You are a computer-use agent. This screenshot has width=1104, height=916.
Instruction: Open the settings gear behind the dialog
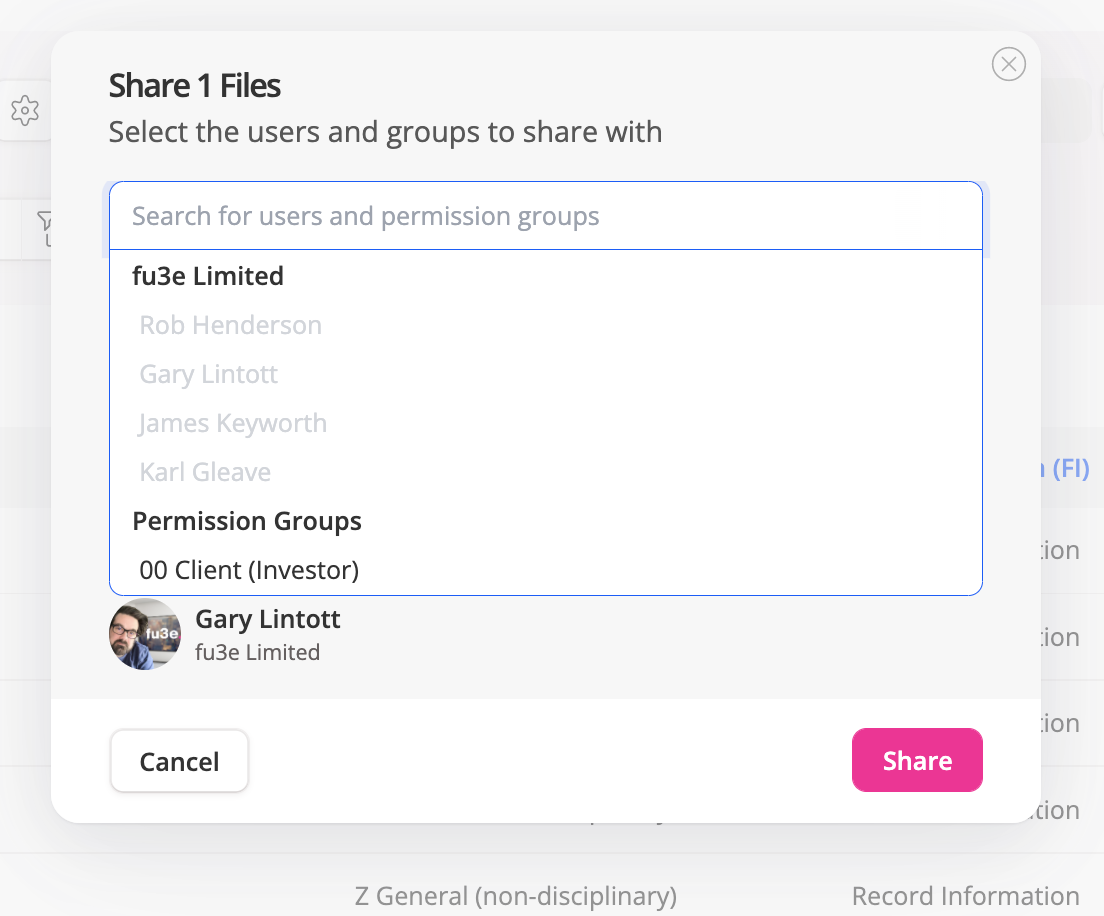pos(25,111)
